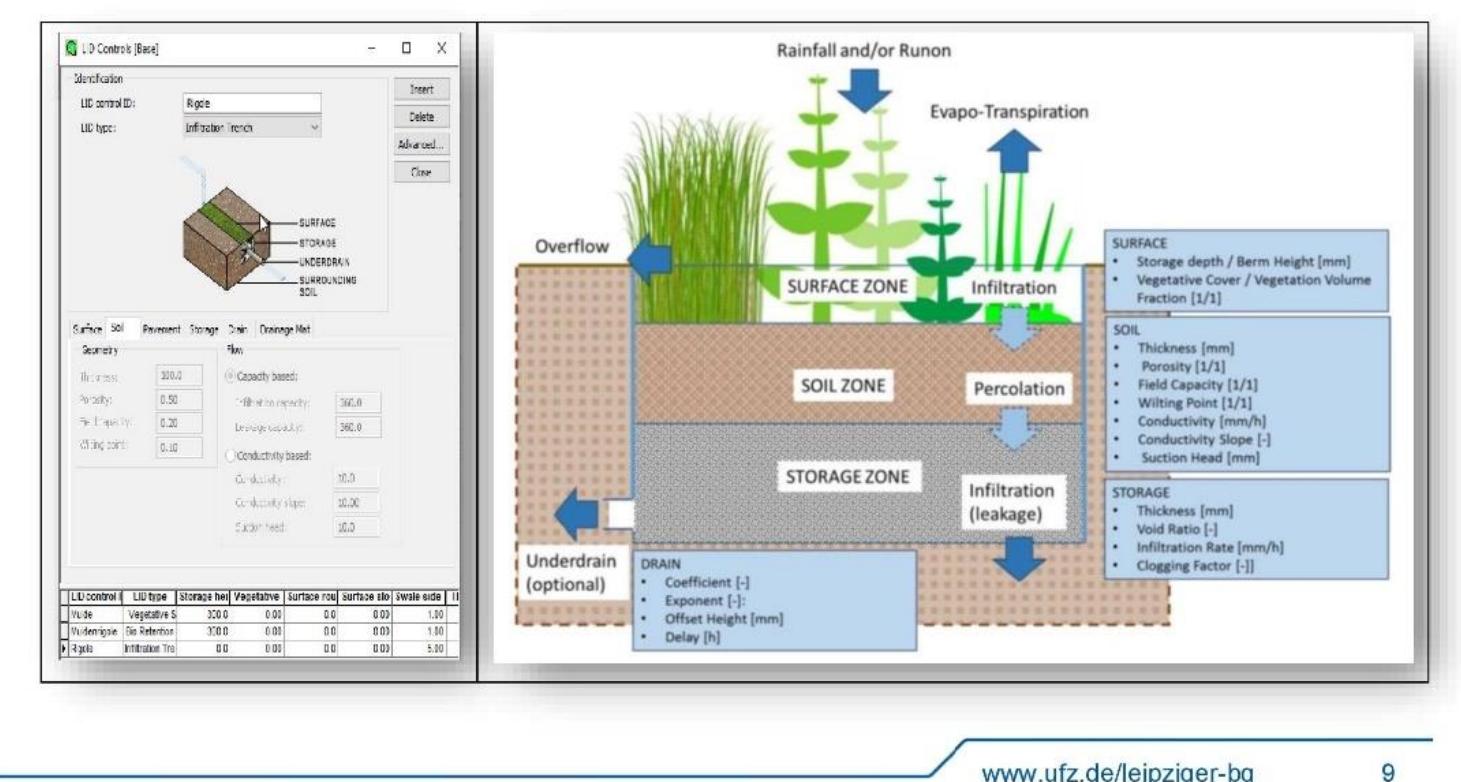Switch to the Drainage Mat tab

(x=286, y=329)
